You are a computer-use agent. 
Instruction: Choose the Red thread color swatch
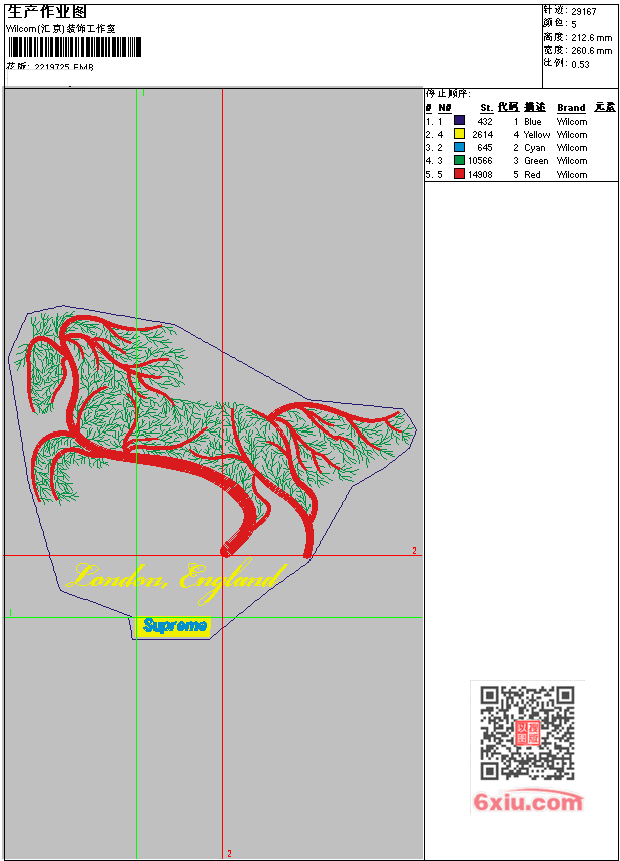459,174
